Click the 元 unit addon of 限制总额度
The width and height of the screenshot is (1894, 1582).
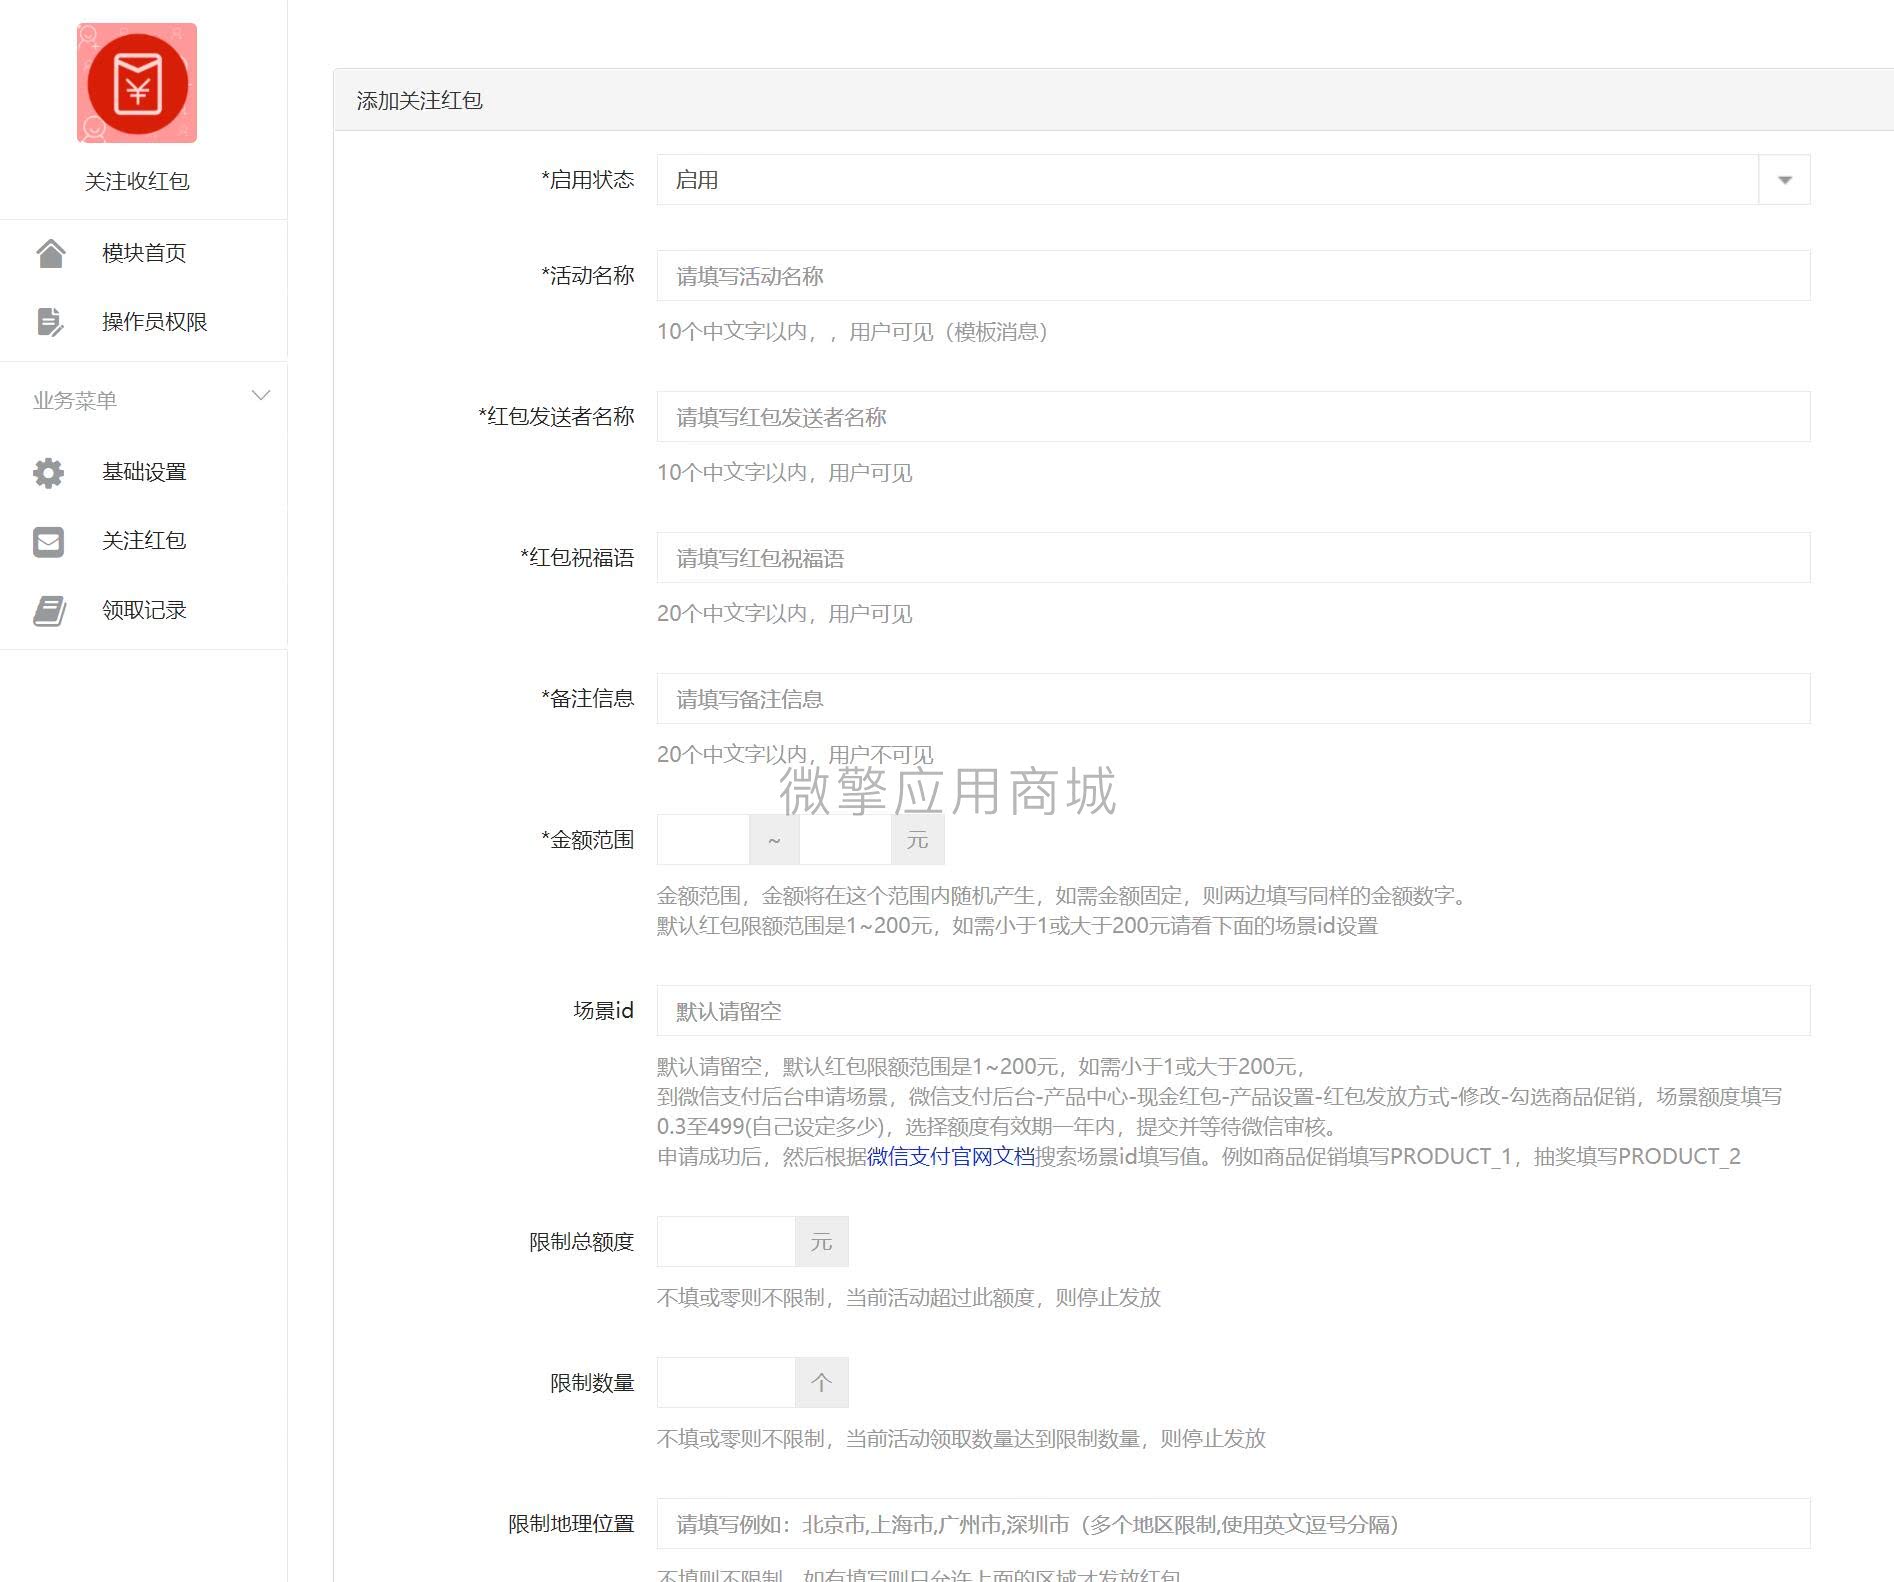tap(822, 1242)
